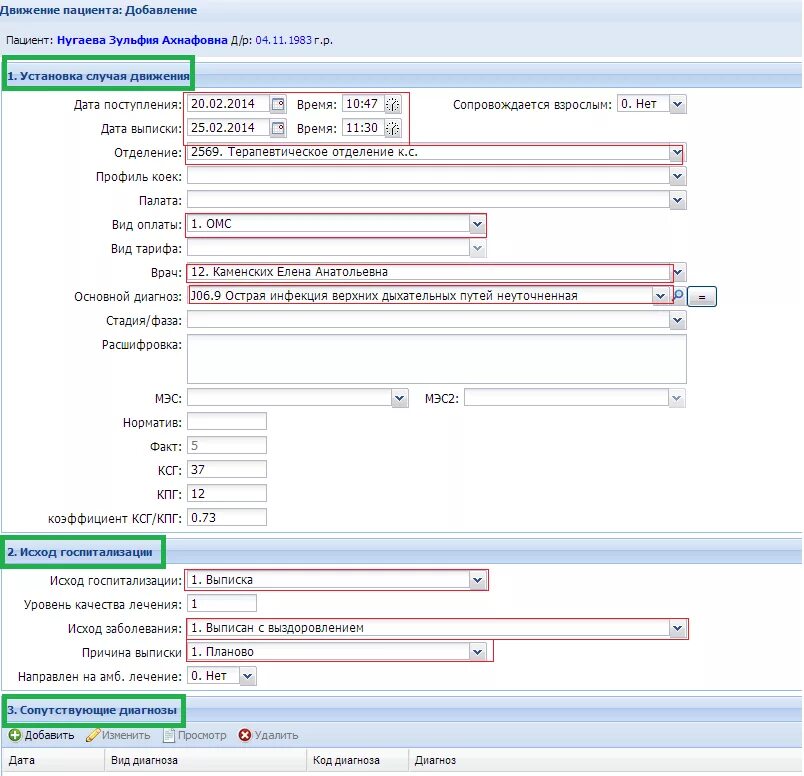Open the Палата dropdown

[677, 201]
